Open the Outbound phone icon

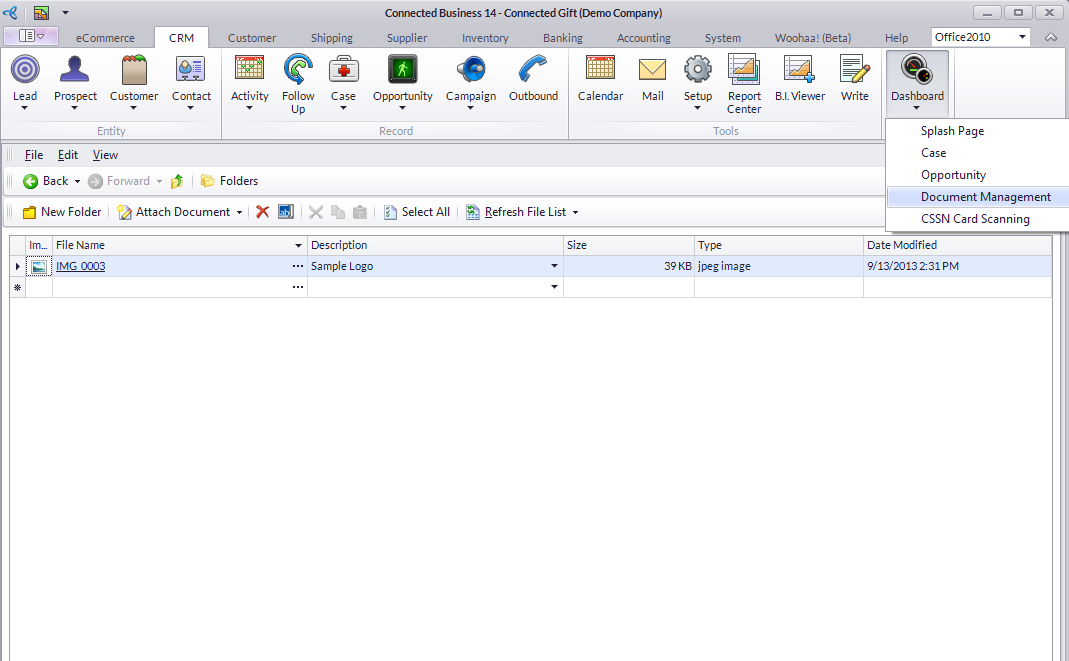click(x=533, y=71)
